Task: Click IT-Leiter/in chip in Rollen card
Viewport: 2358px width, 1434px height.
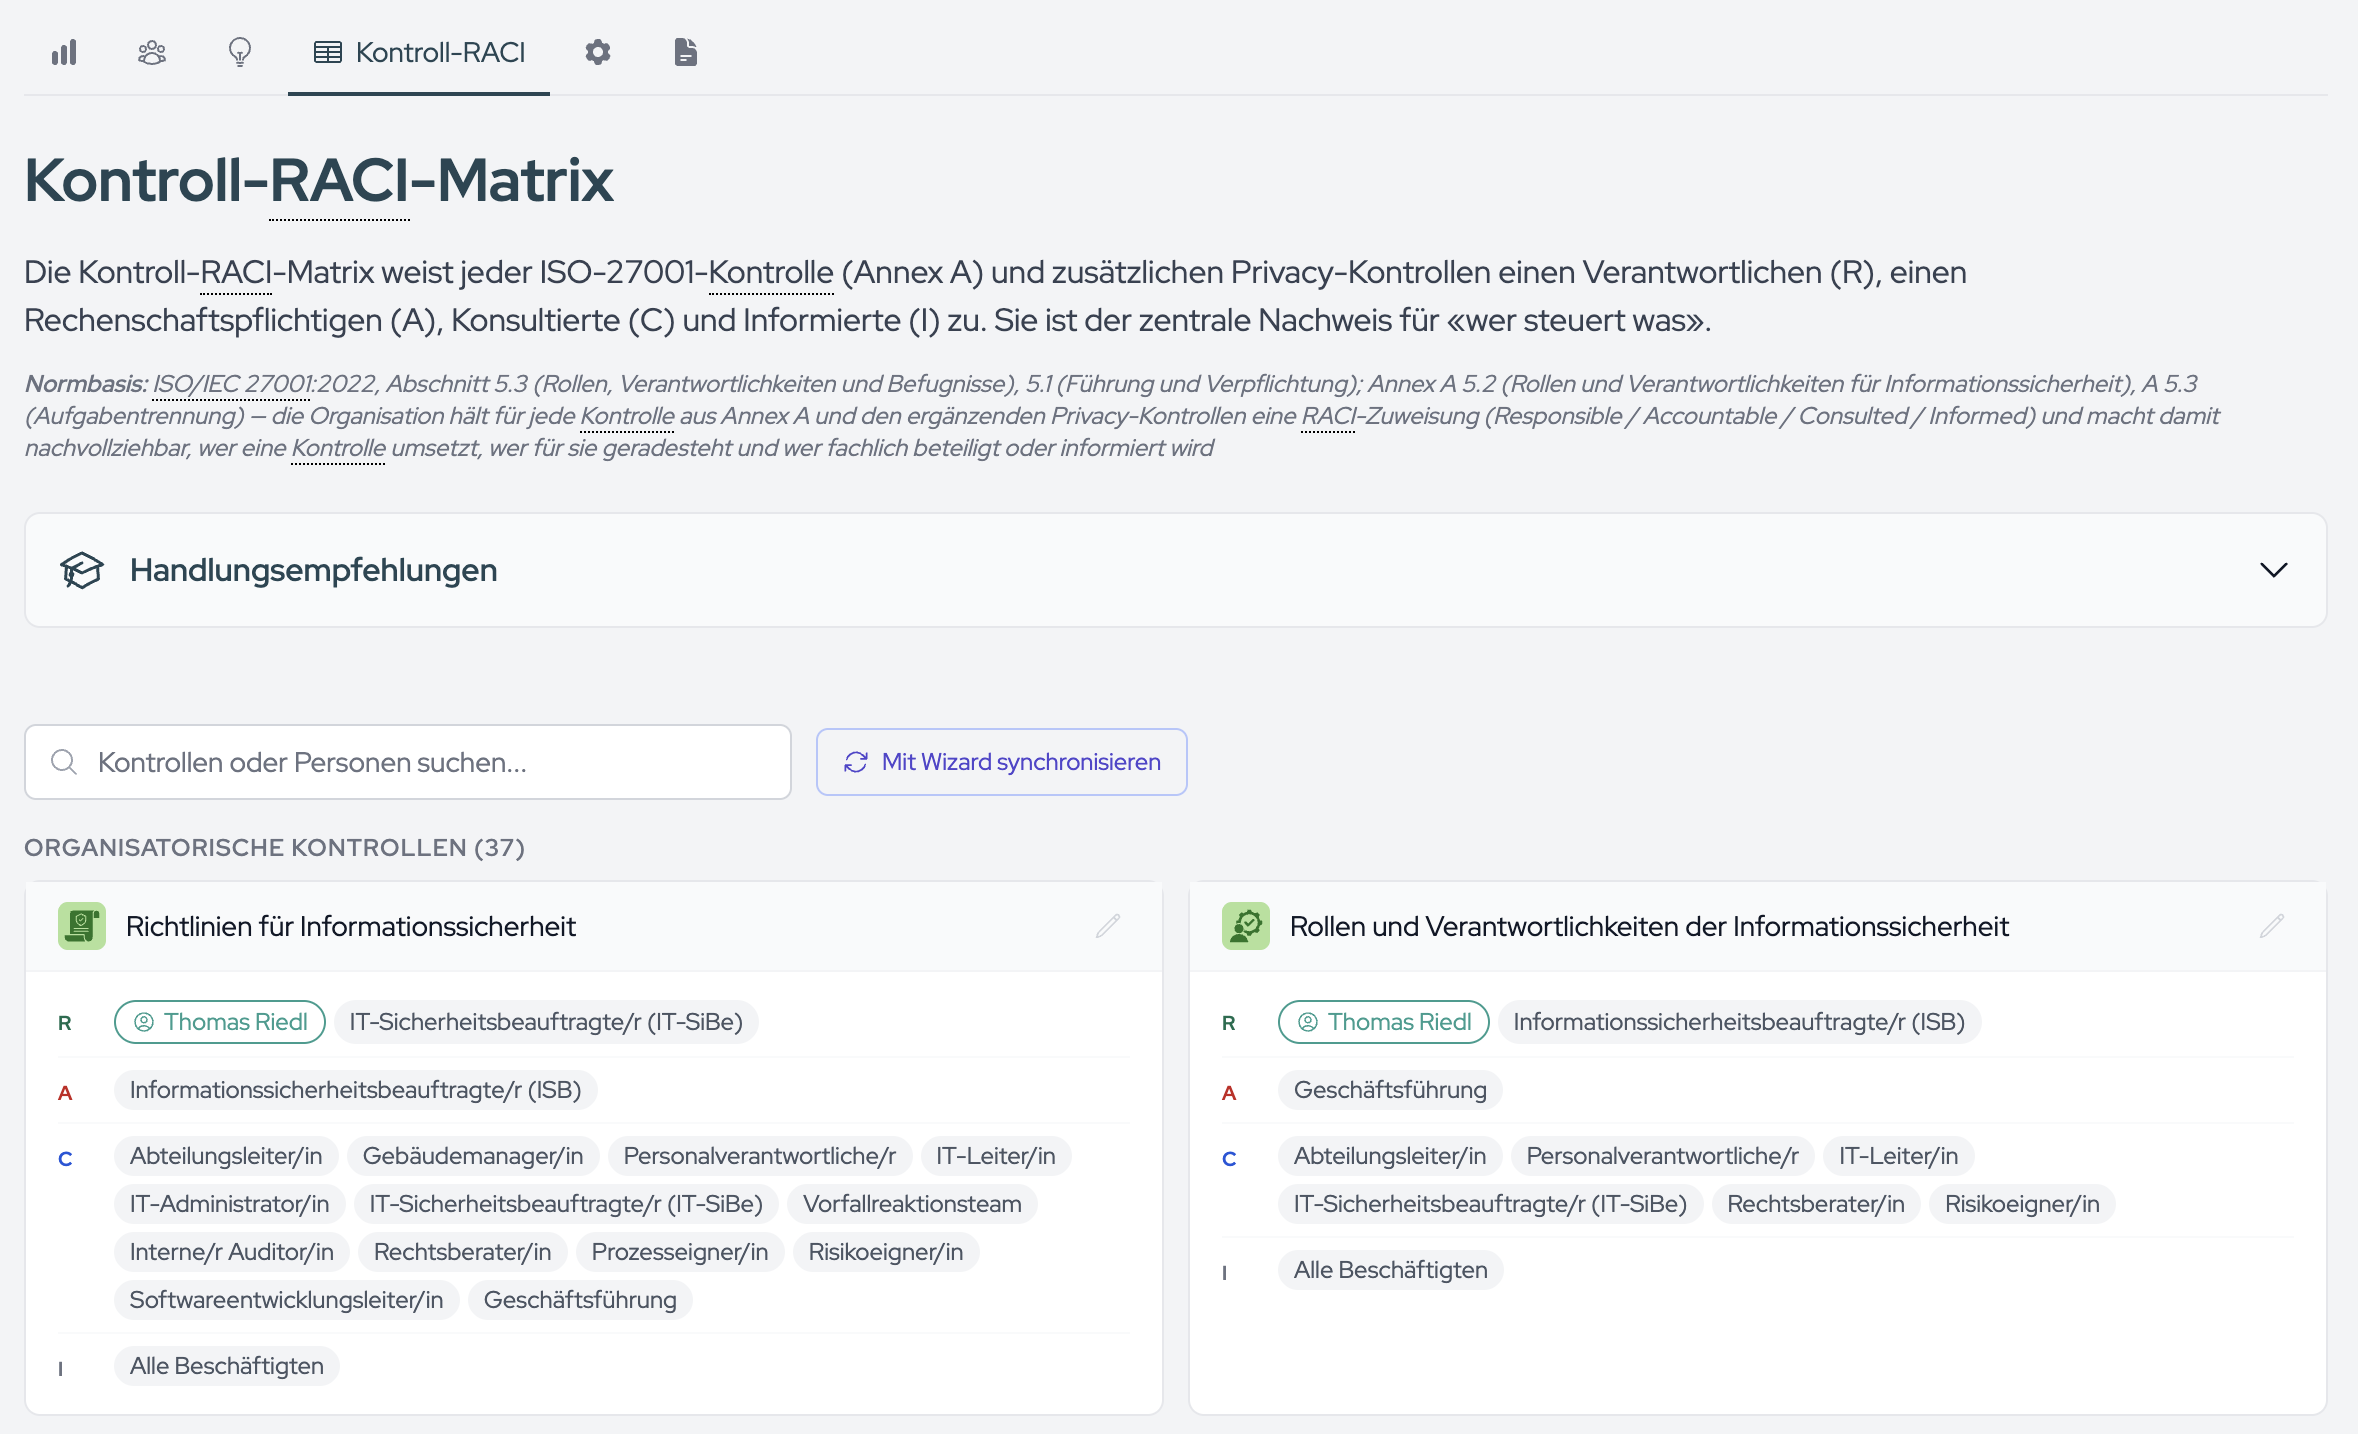Action: pos(1899,1156)
